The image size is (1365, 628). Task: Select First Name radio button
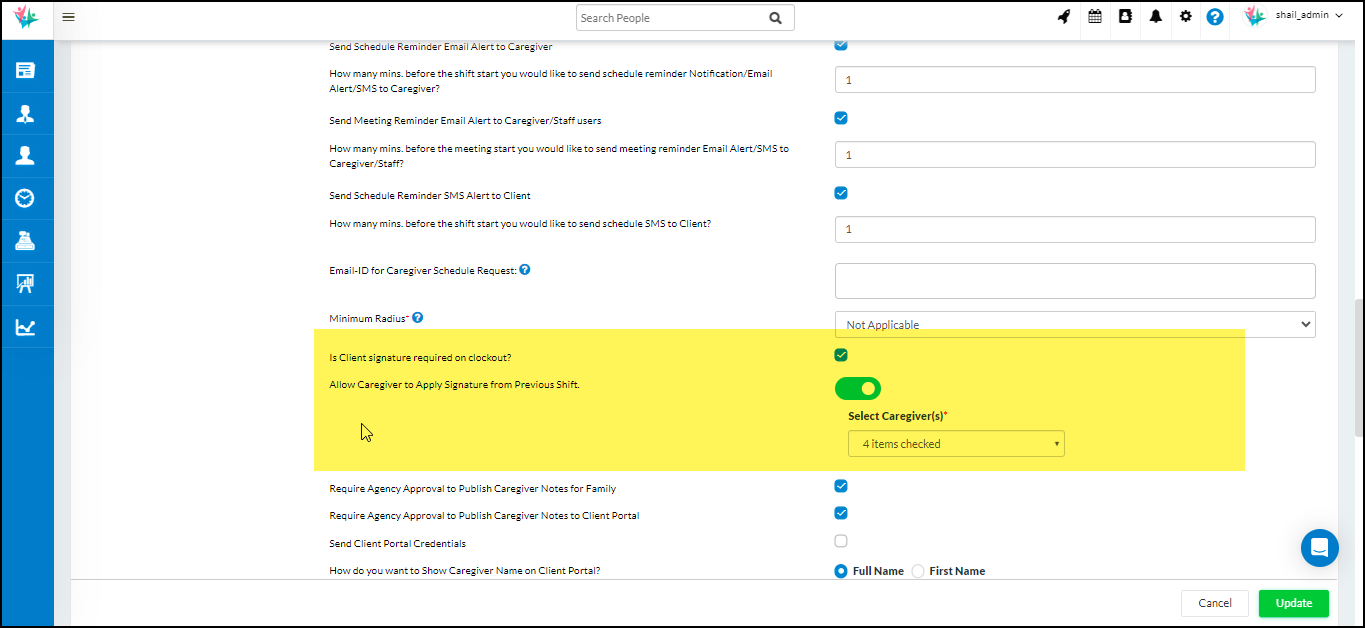[918, 571]
